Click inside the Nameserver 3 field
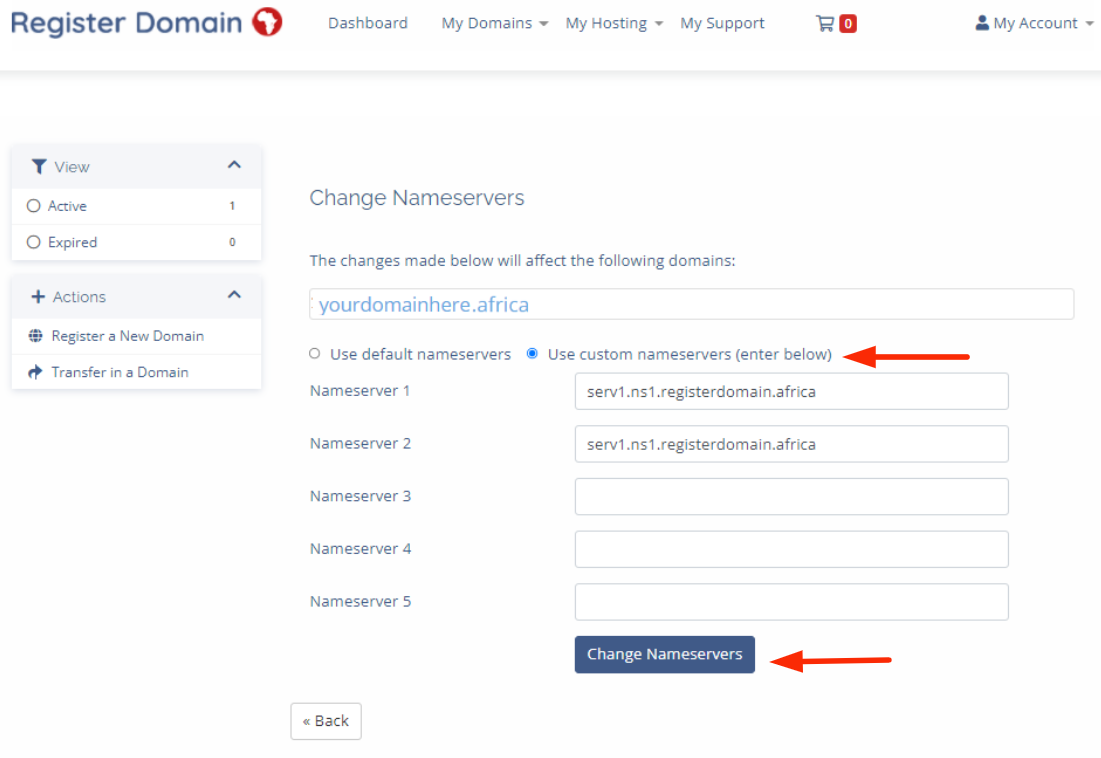The width and height of the screenshot is (1101, 758). [791, 496]
